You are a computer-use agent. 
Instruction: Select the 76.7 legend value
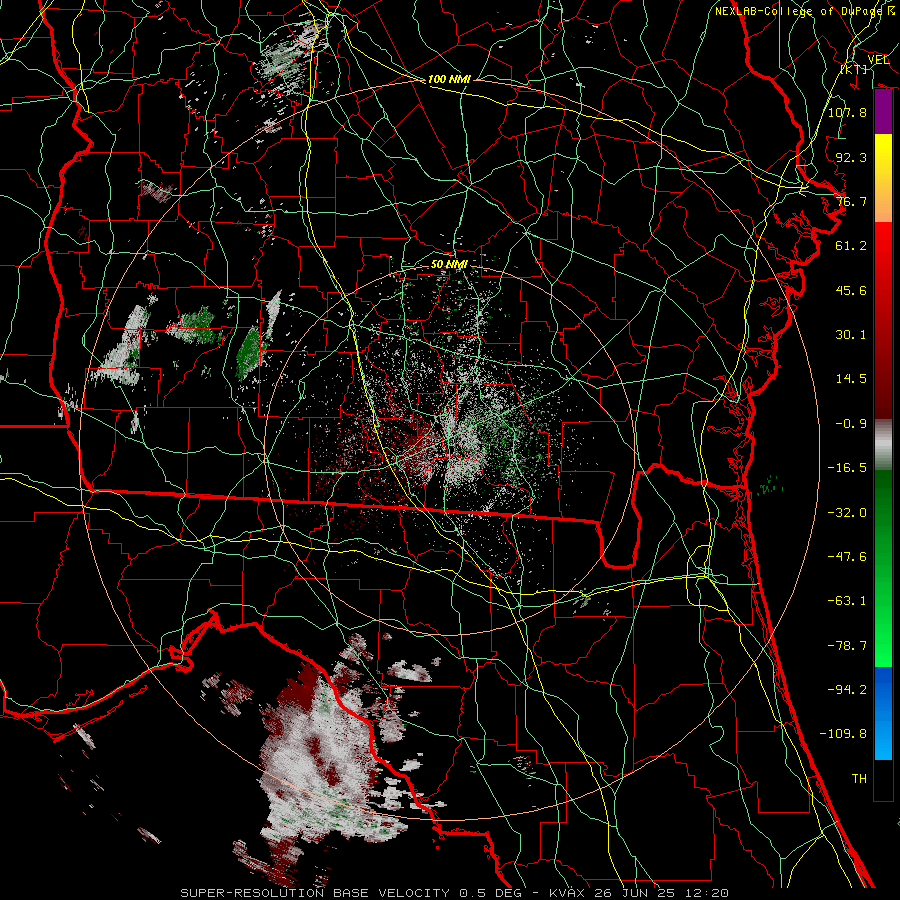(851, 201)
